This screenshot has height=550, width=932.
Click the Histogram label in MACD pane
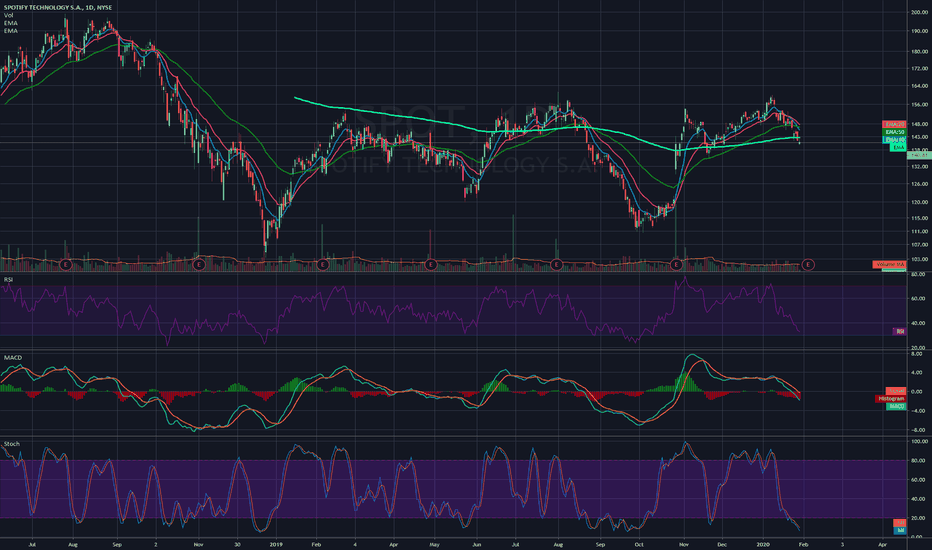tap(890, 399)
